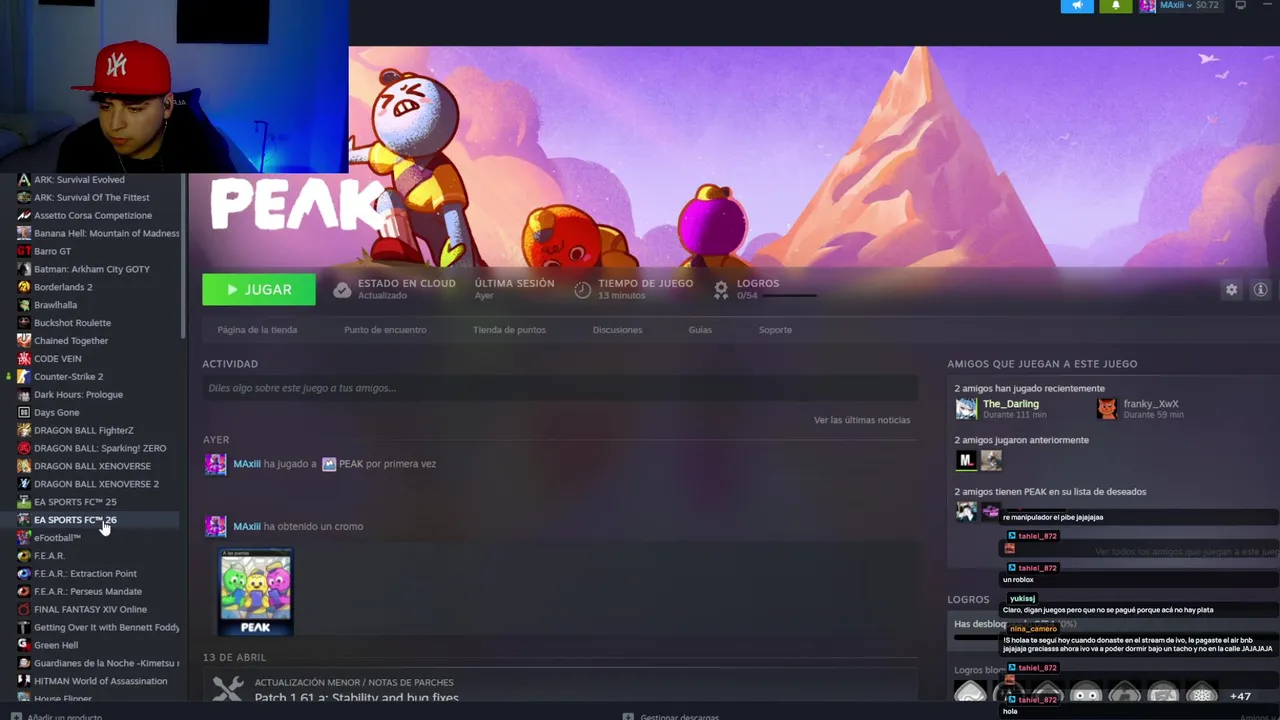Click the M avatar under amigos jugaron anteriormente
Screen dimensions: 1280x720
pos(965,460)
